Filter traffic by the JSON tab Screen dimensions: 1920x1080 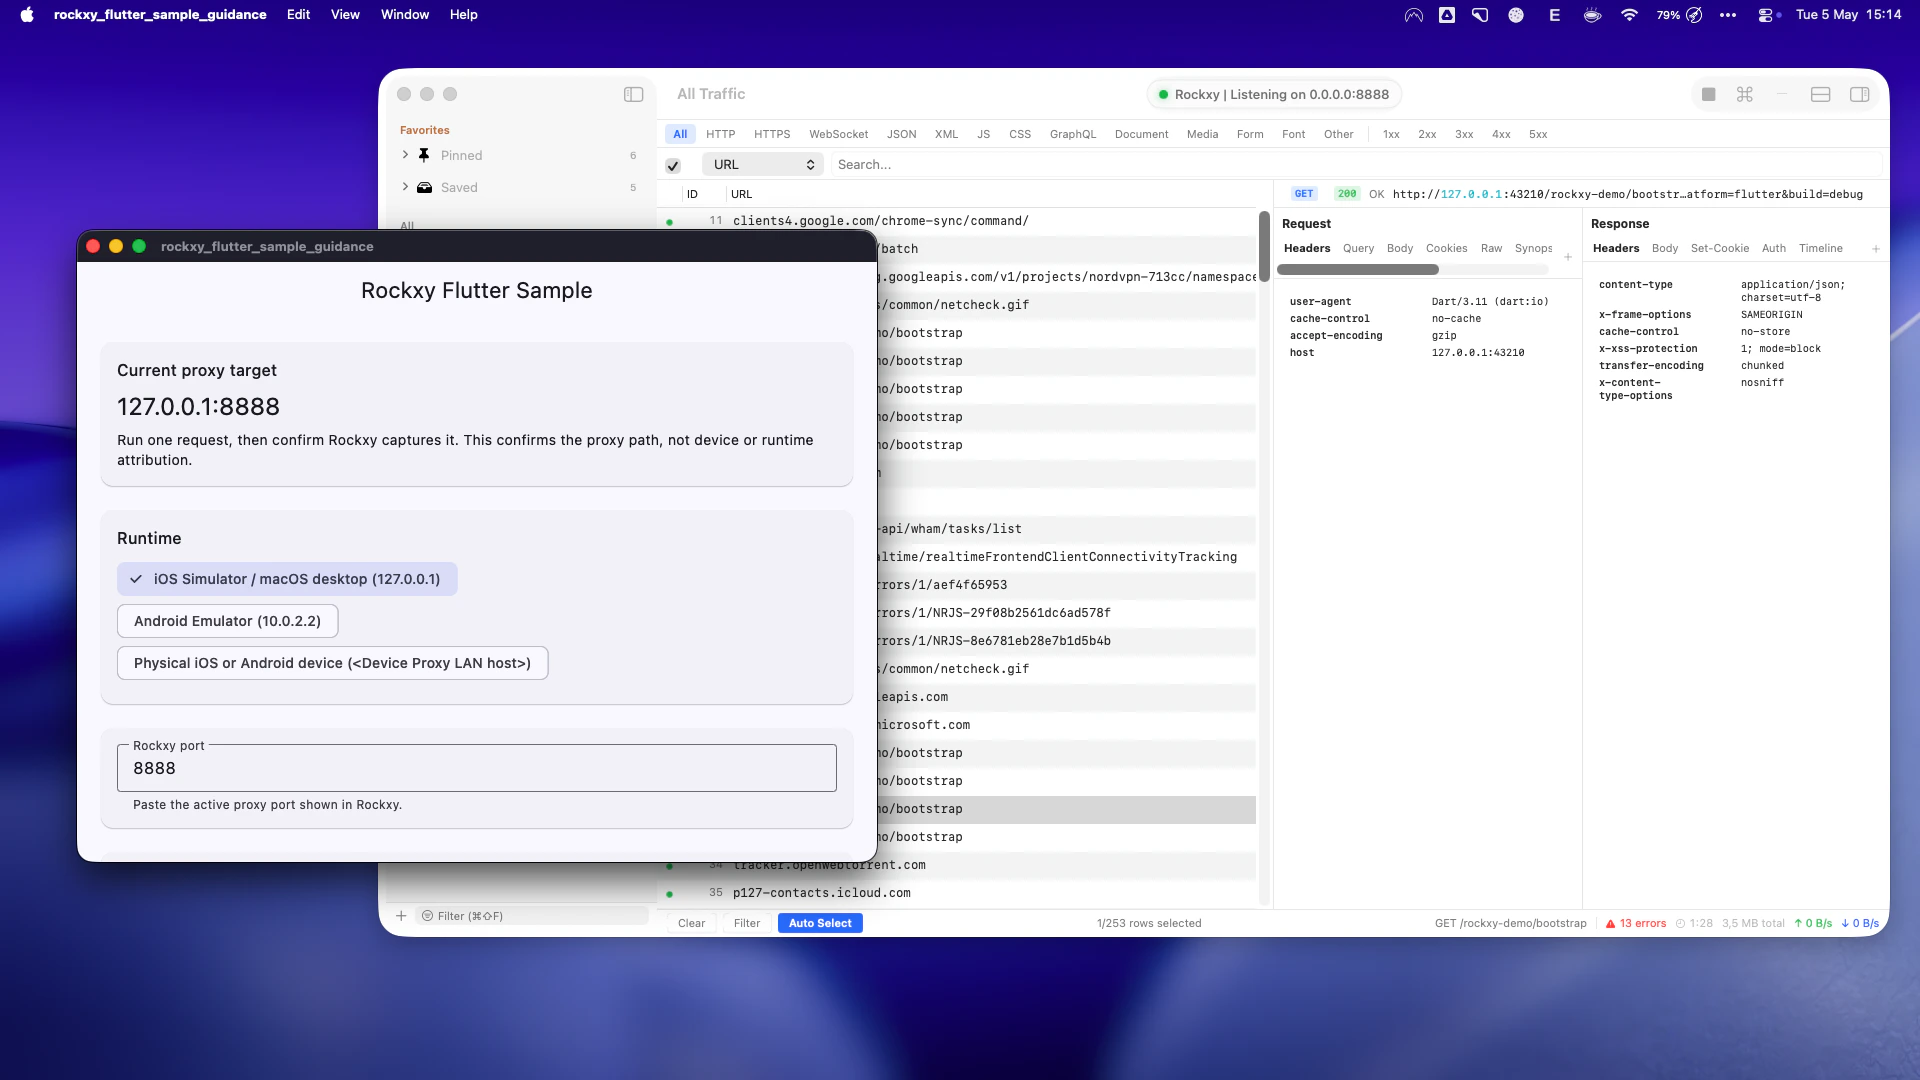tap(901, 134)
